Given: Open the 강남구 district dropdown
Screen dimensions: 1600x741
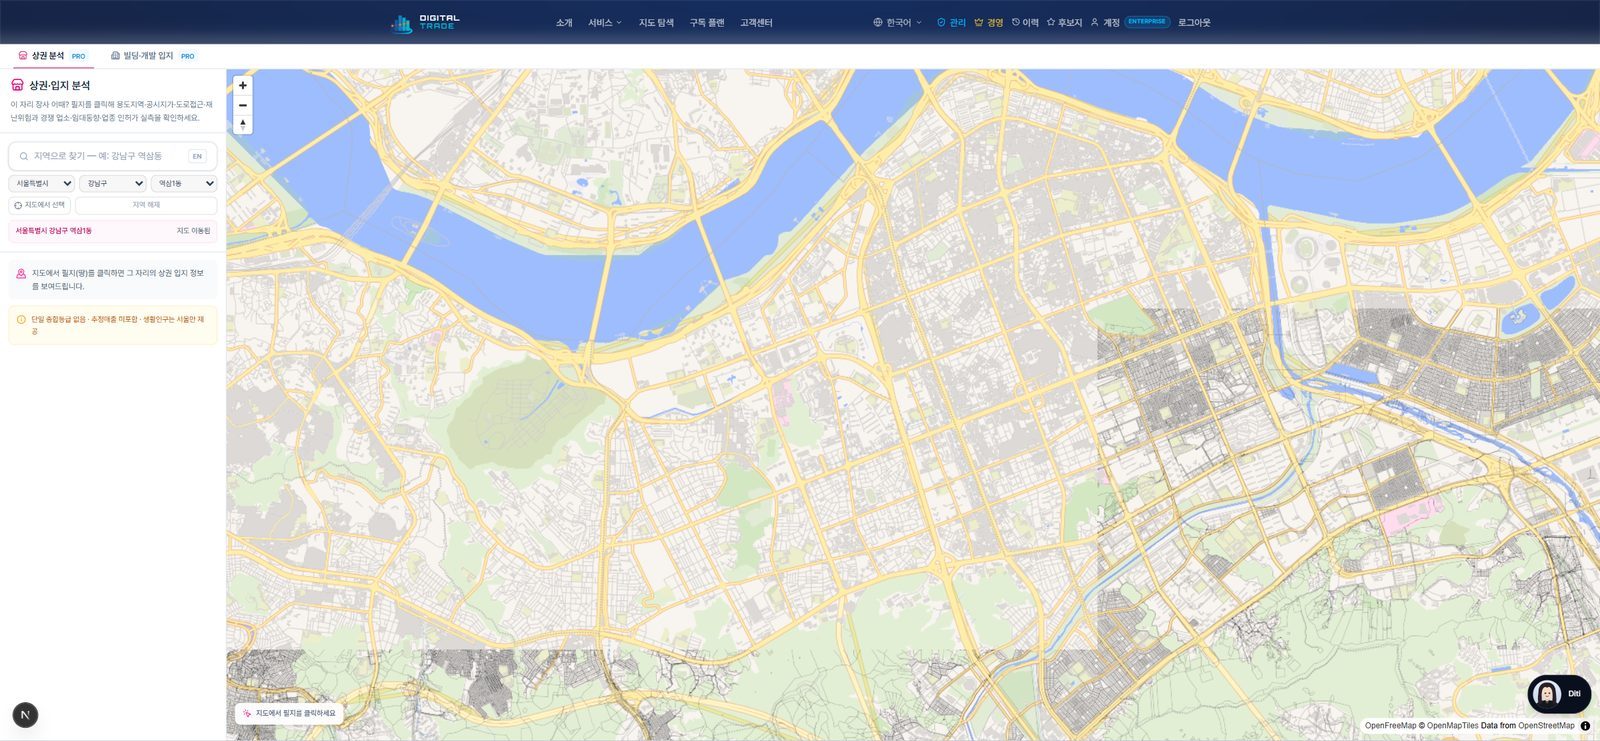Looking at the screenshot, I should pos(113,183).
